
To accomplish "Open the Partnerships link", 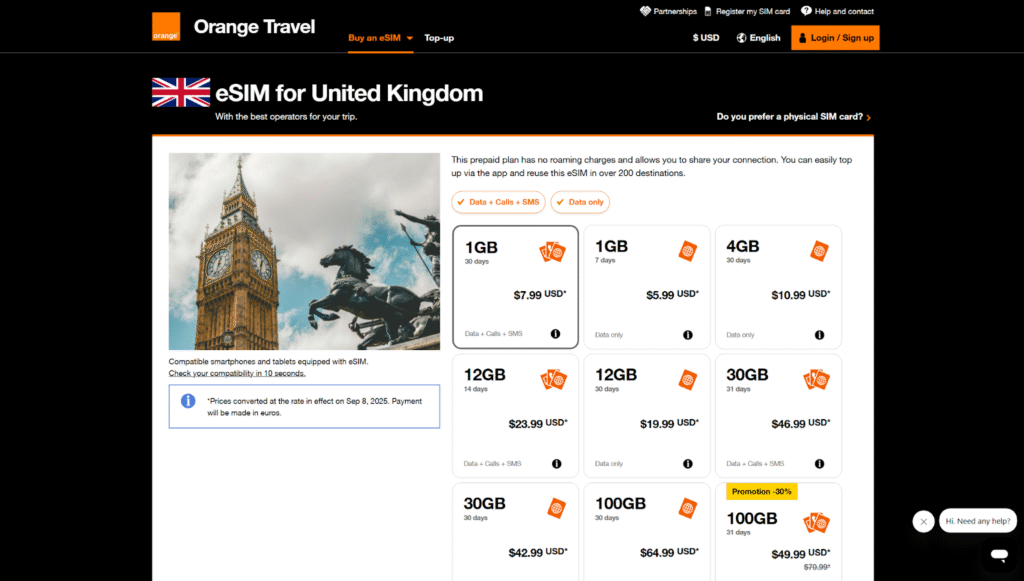I will pos(668,11).
